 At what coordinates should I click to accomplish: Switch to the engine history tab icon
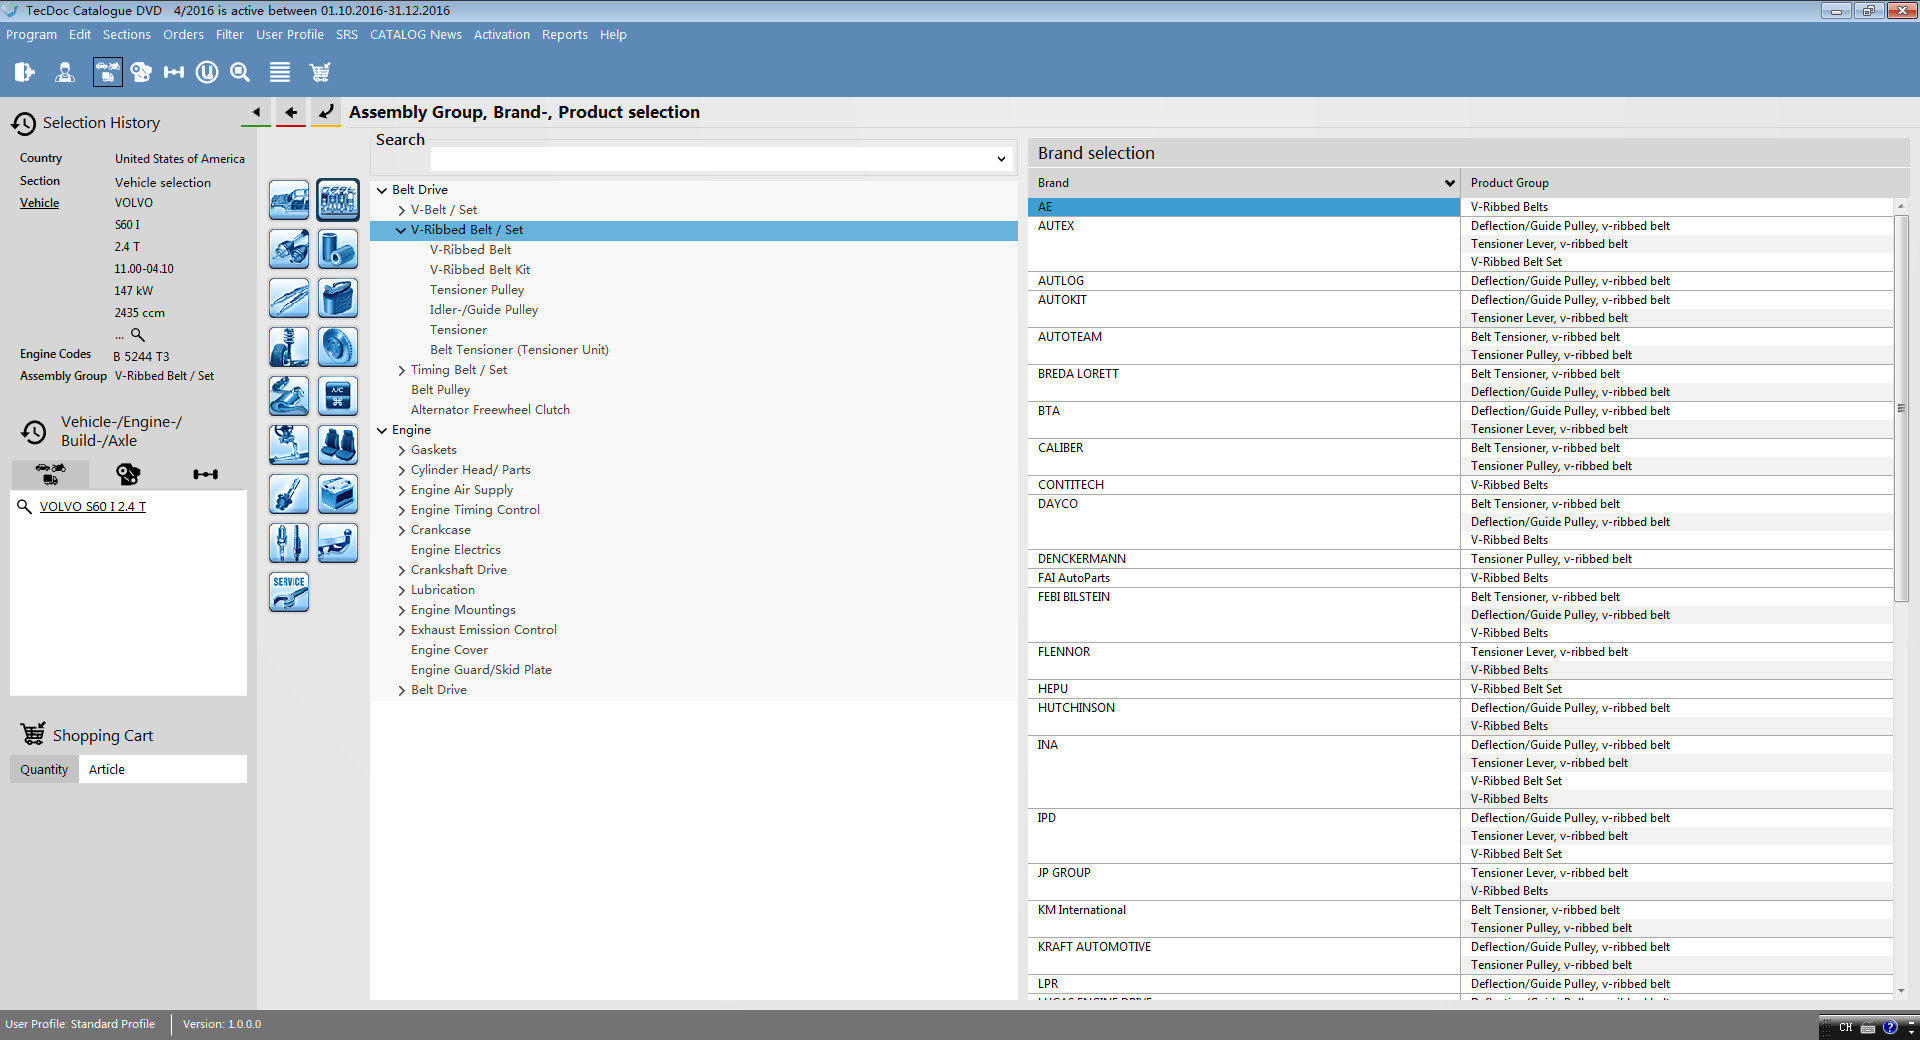pos(128,474)
